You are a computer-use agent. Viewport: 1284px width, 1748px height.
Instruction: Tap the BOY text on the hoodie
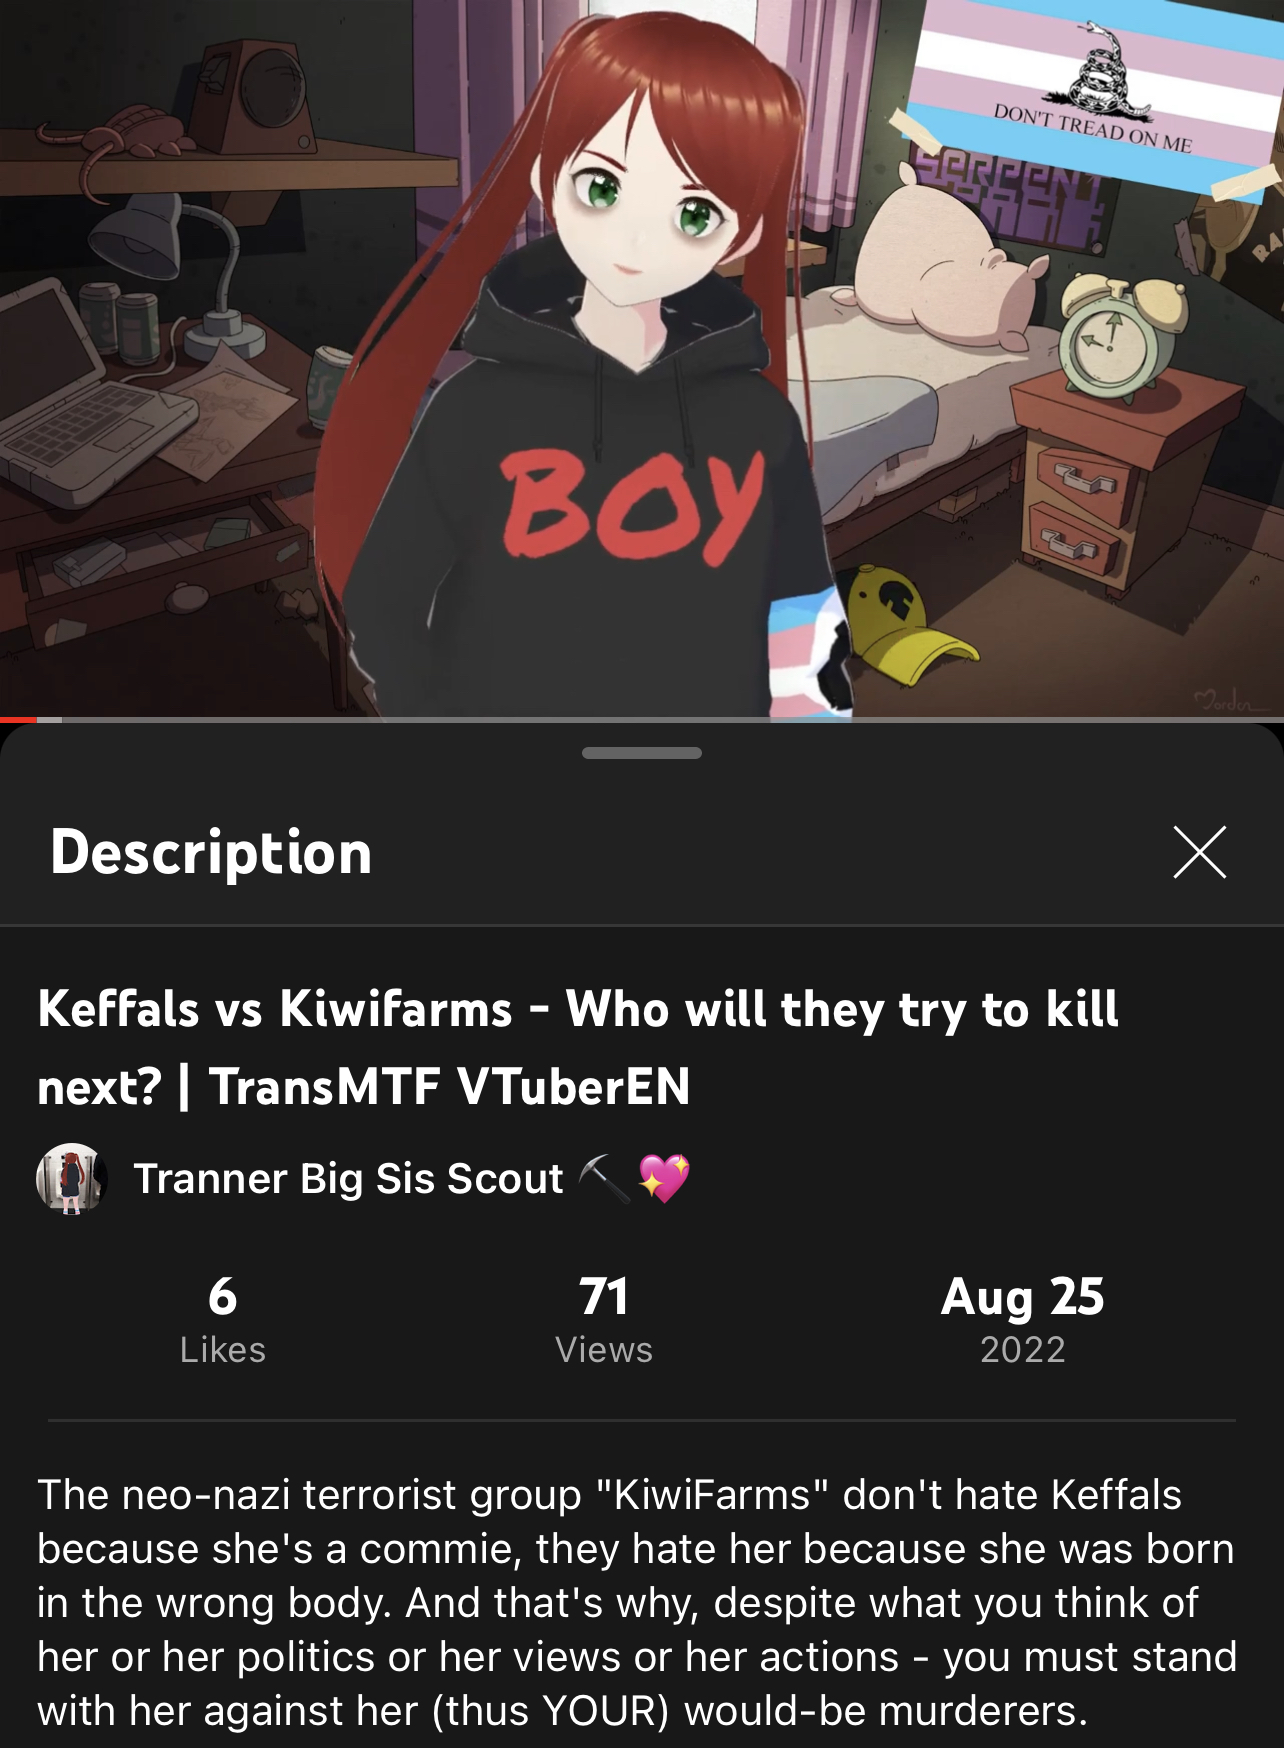[x=632, y=507]
